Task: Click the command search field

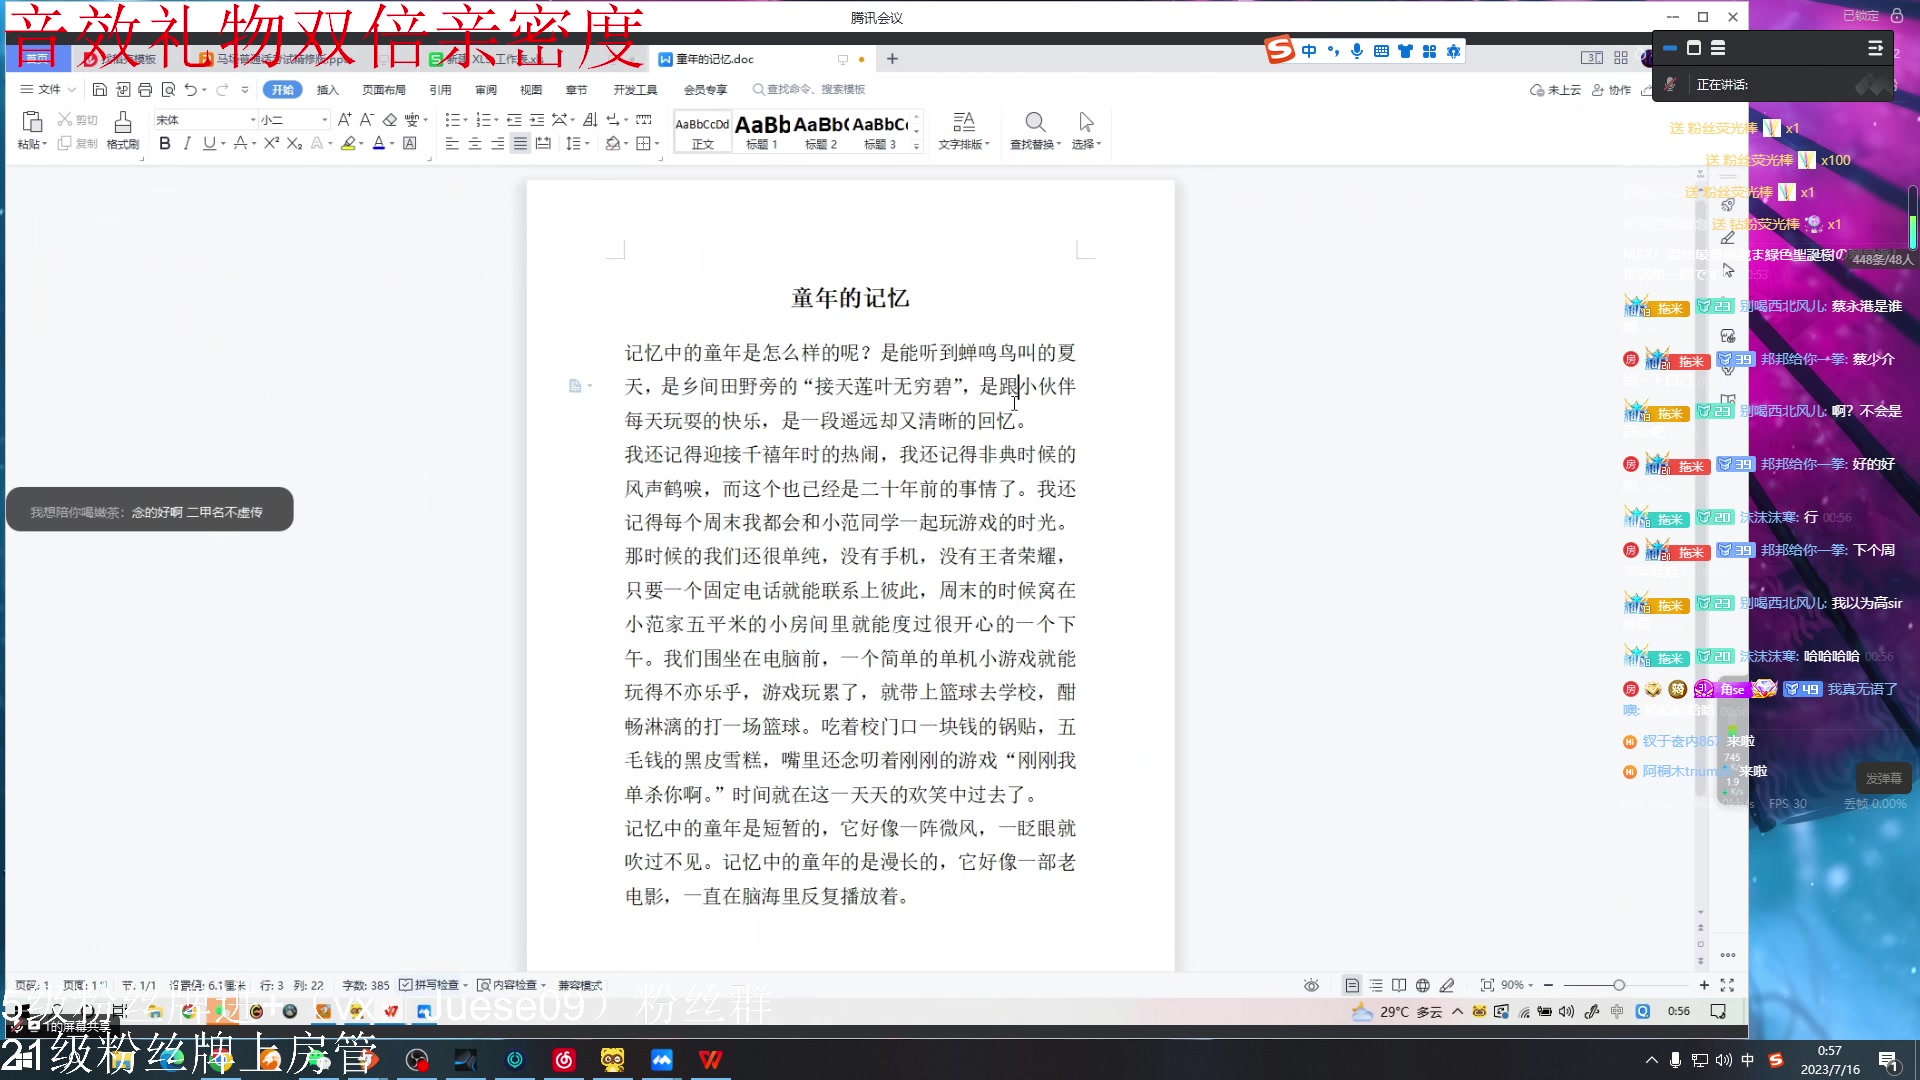Action: (815, 90)
